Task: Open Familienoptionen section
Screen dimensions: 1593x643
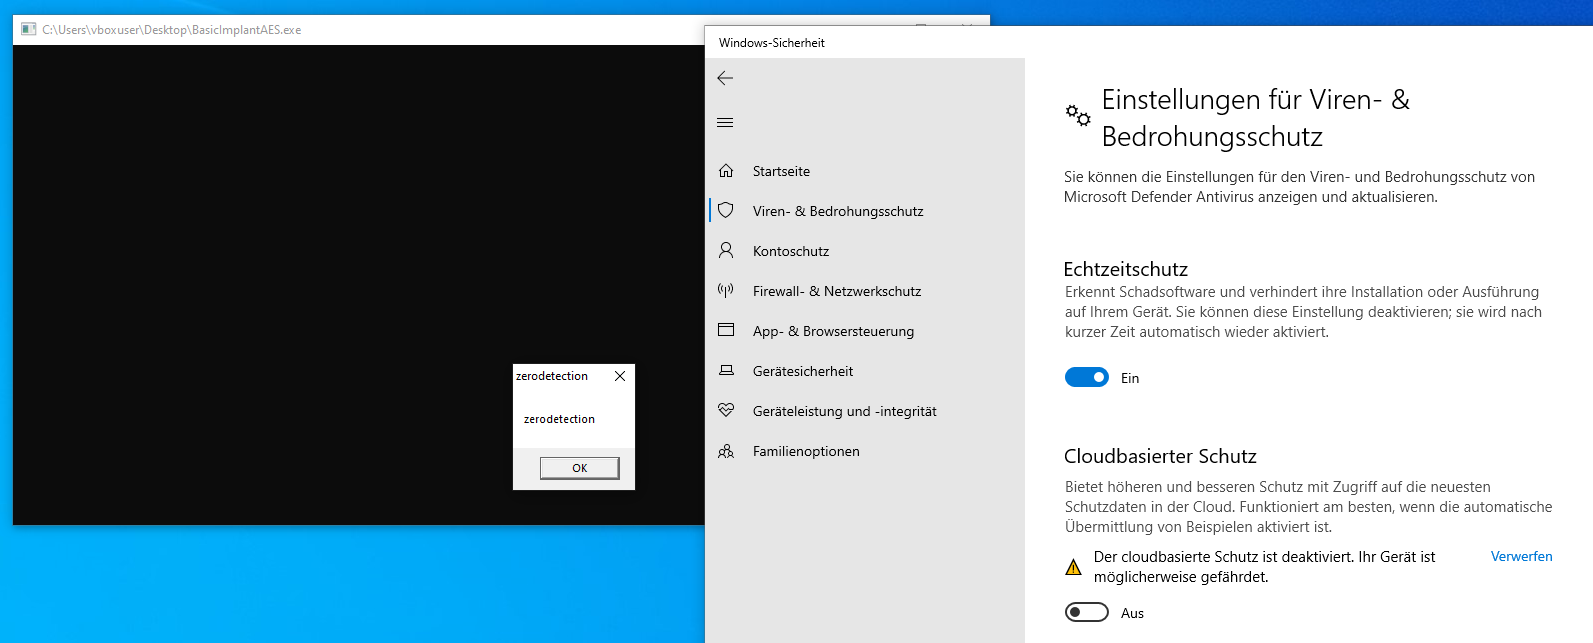Action: pyautogui.click(x=865, y=451)
